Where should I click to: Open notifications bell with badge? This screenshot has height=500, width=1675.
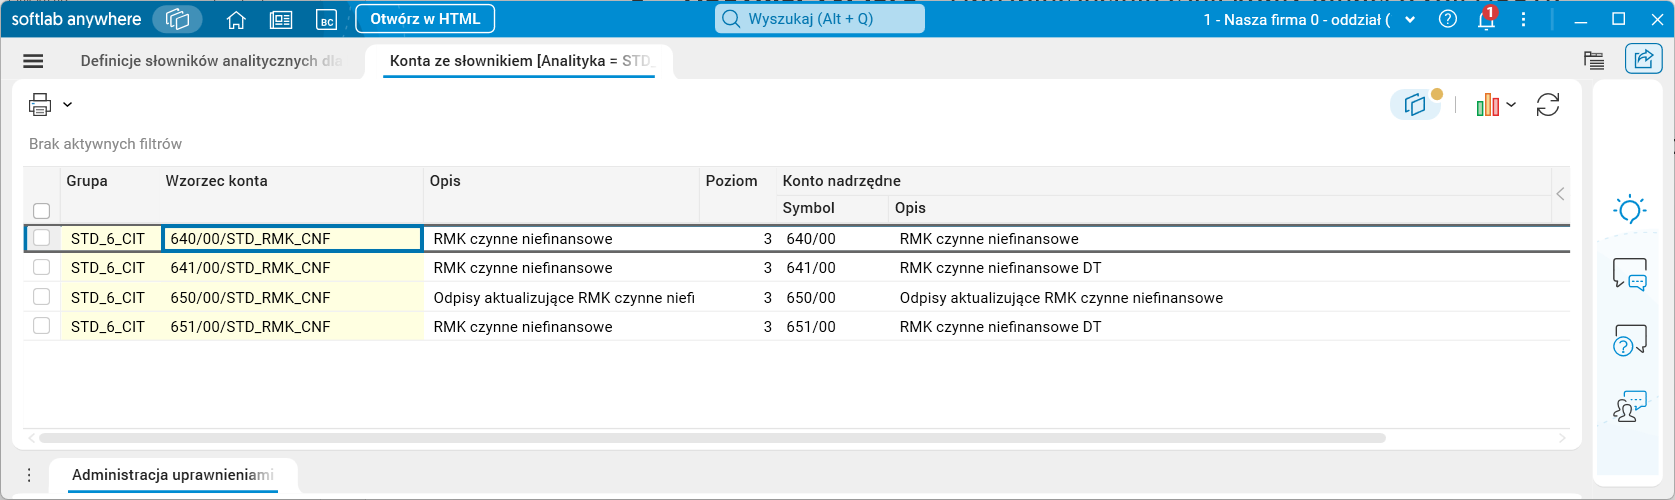1487,19
